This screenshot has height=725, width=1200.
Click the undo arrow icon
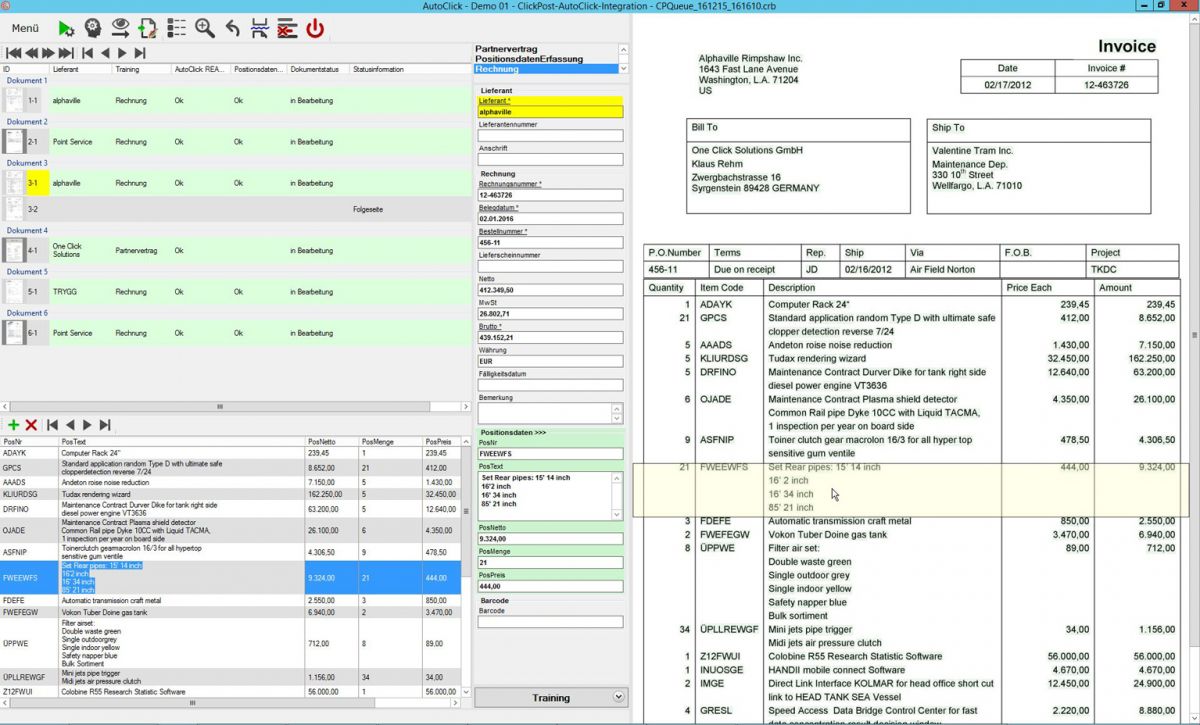point(232,28)
